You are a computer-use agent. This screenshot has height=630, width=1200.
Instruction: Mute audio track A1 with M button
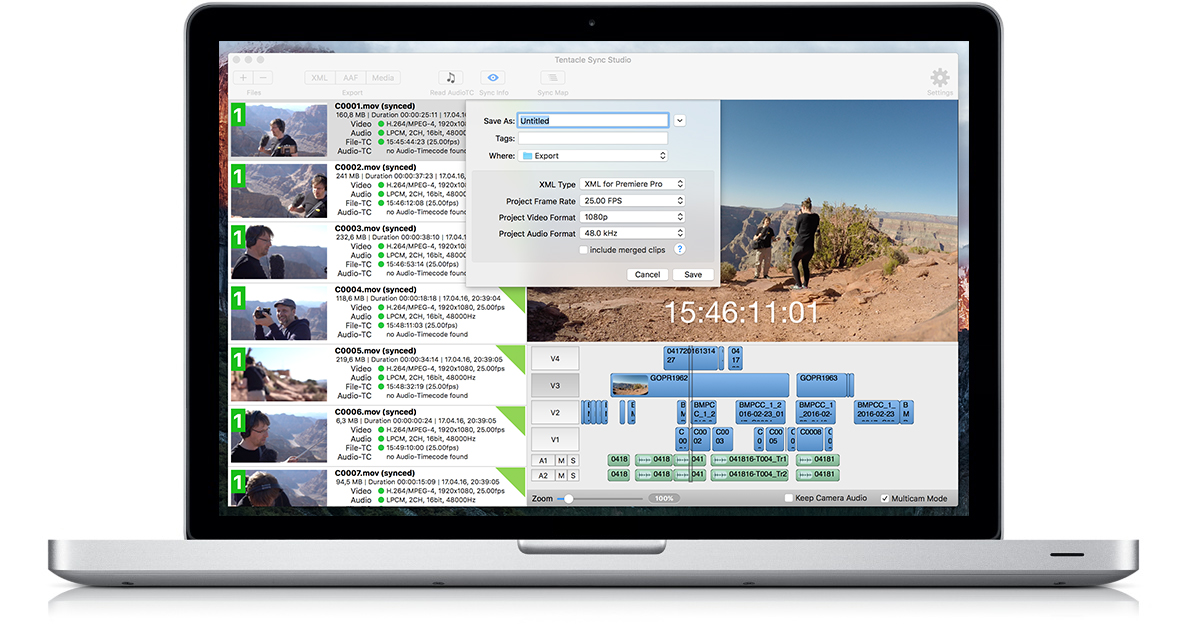(x=562, y=460)
